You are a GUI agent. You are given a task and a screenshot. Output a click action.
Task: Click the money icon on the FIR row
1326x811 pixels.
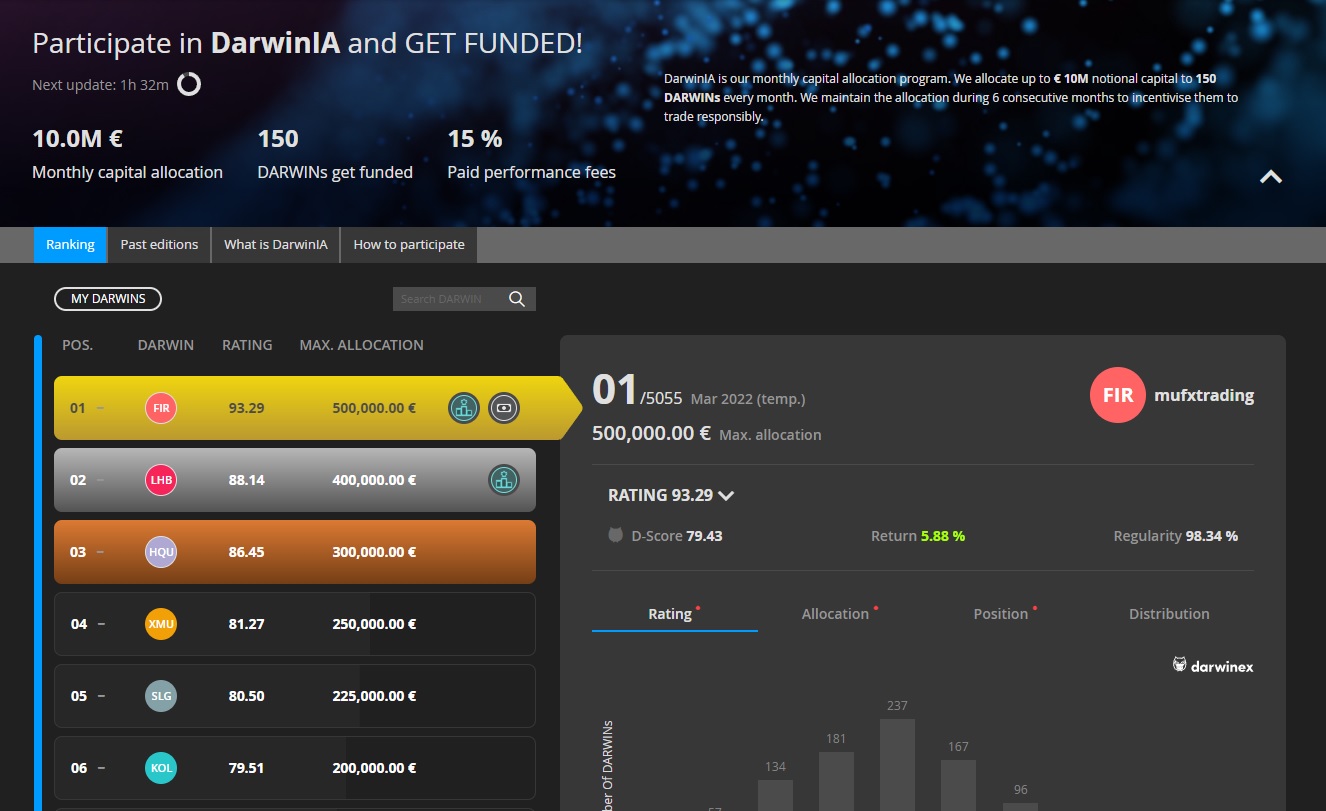coord(504,408)
